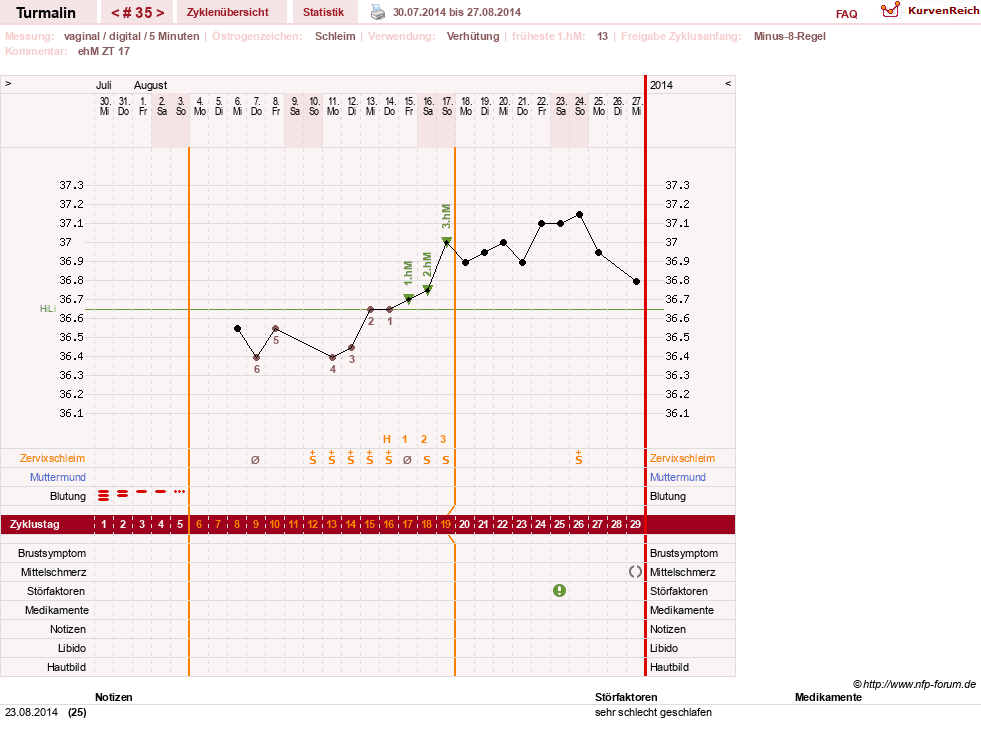This screenshot has height=736, width=981.
Task: Click the 3.hM green triangle marker
Action: click(446, 241)
